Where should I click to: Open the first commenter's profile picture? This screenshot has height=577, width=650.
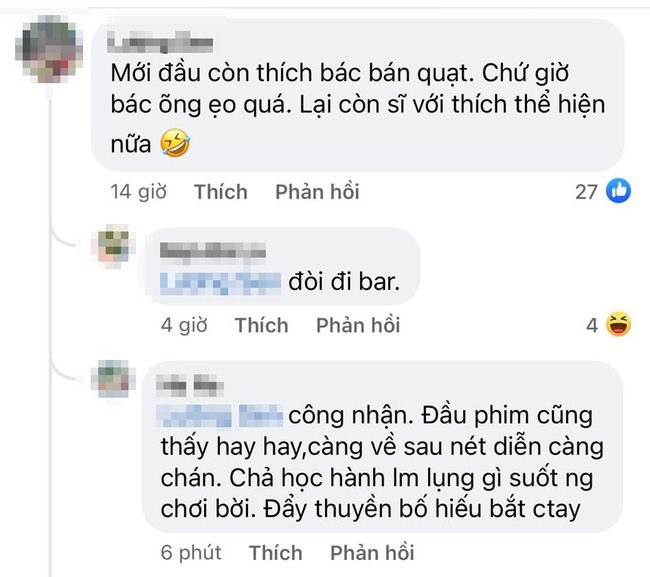coord(49,49)
